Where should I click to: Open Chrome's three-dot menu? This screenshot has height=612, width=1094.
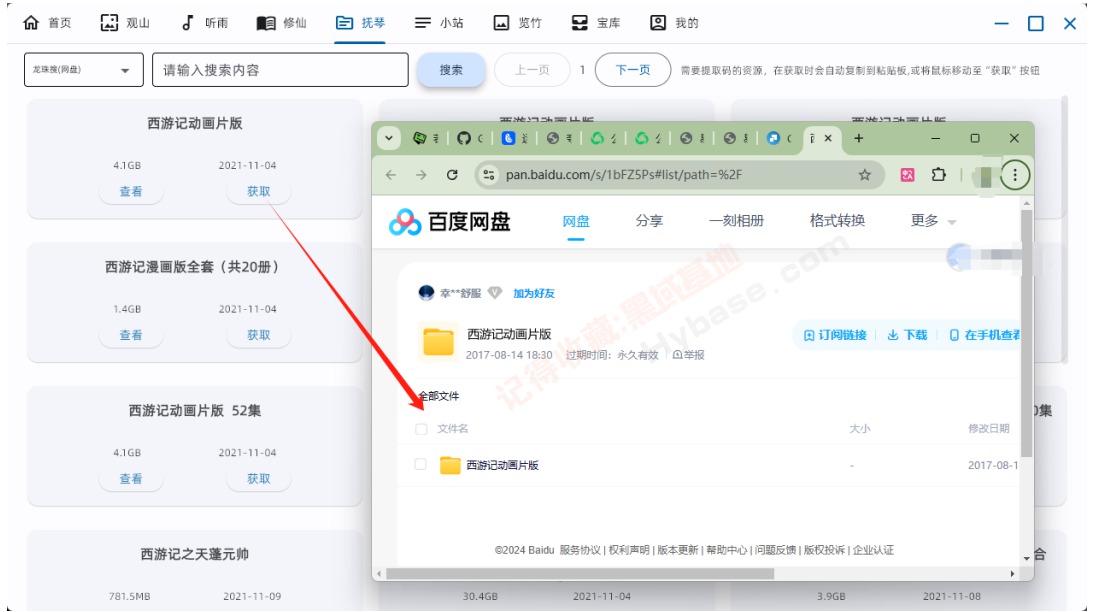coord(1014,175)
